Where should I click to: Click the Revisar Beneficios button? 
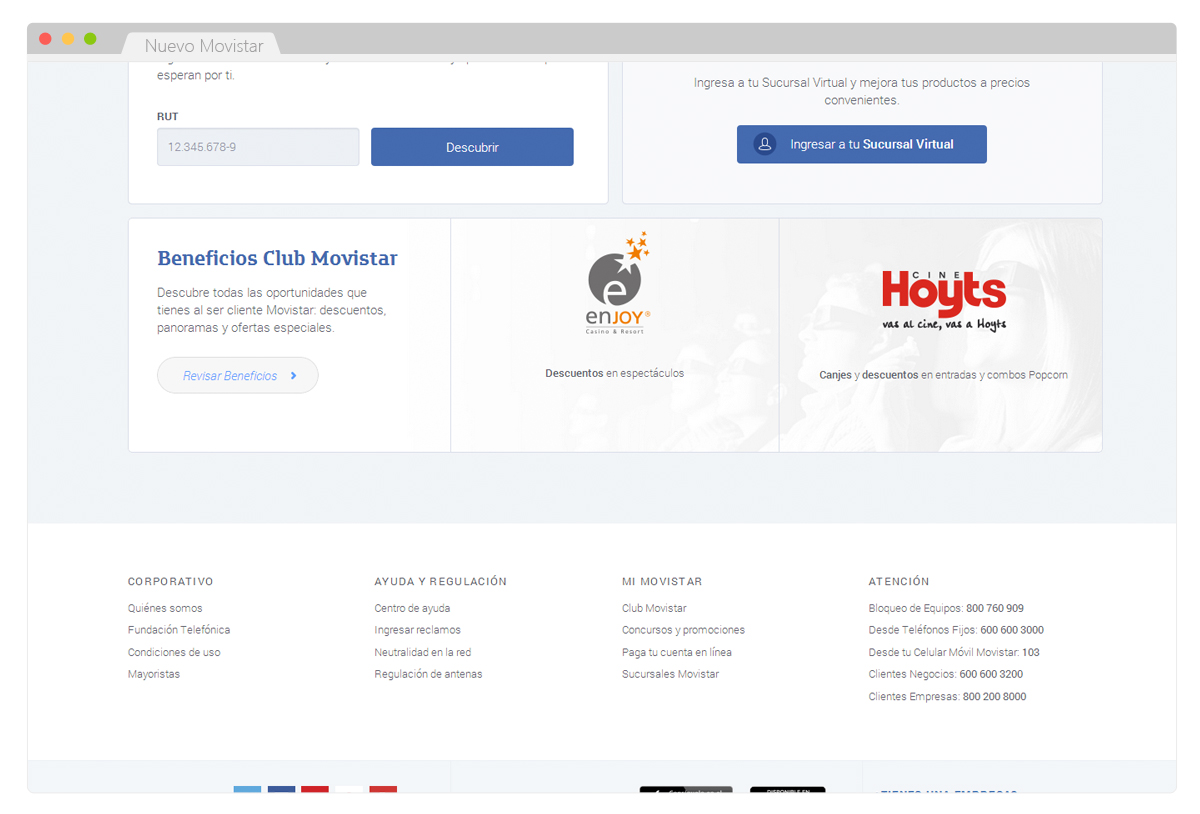coord(238,376)
